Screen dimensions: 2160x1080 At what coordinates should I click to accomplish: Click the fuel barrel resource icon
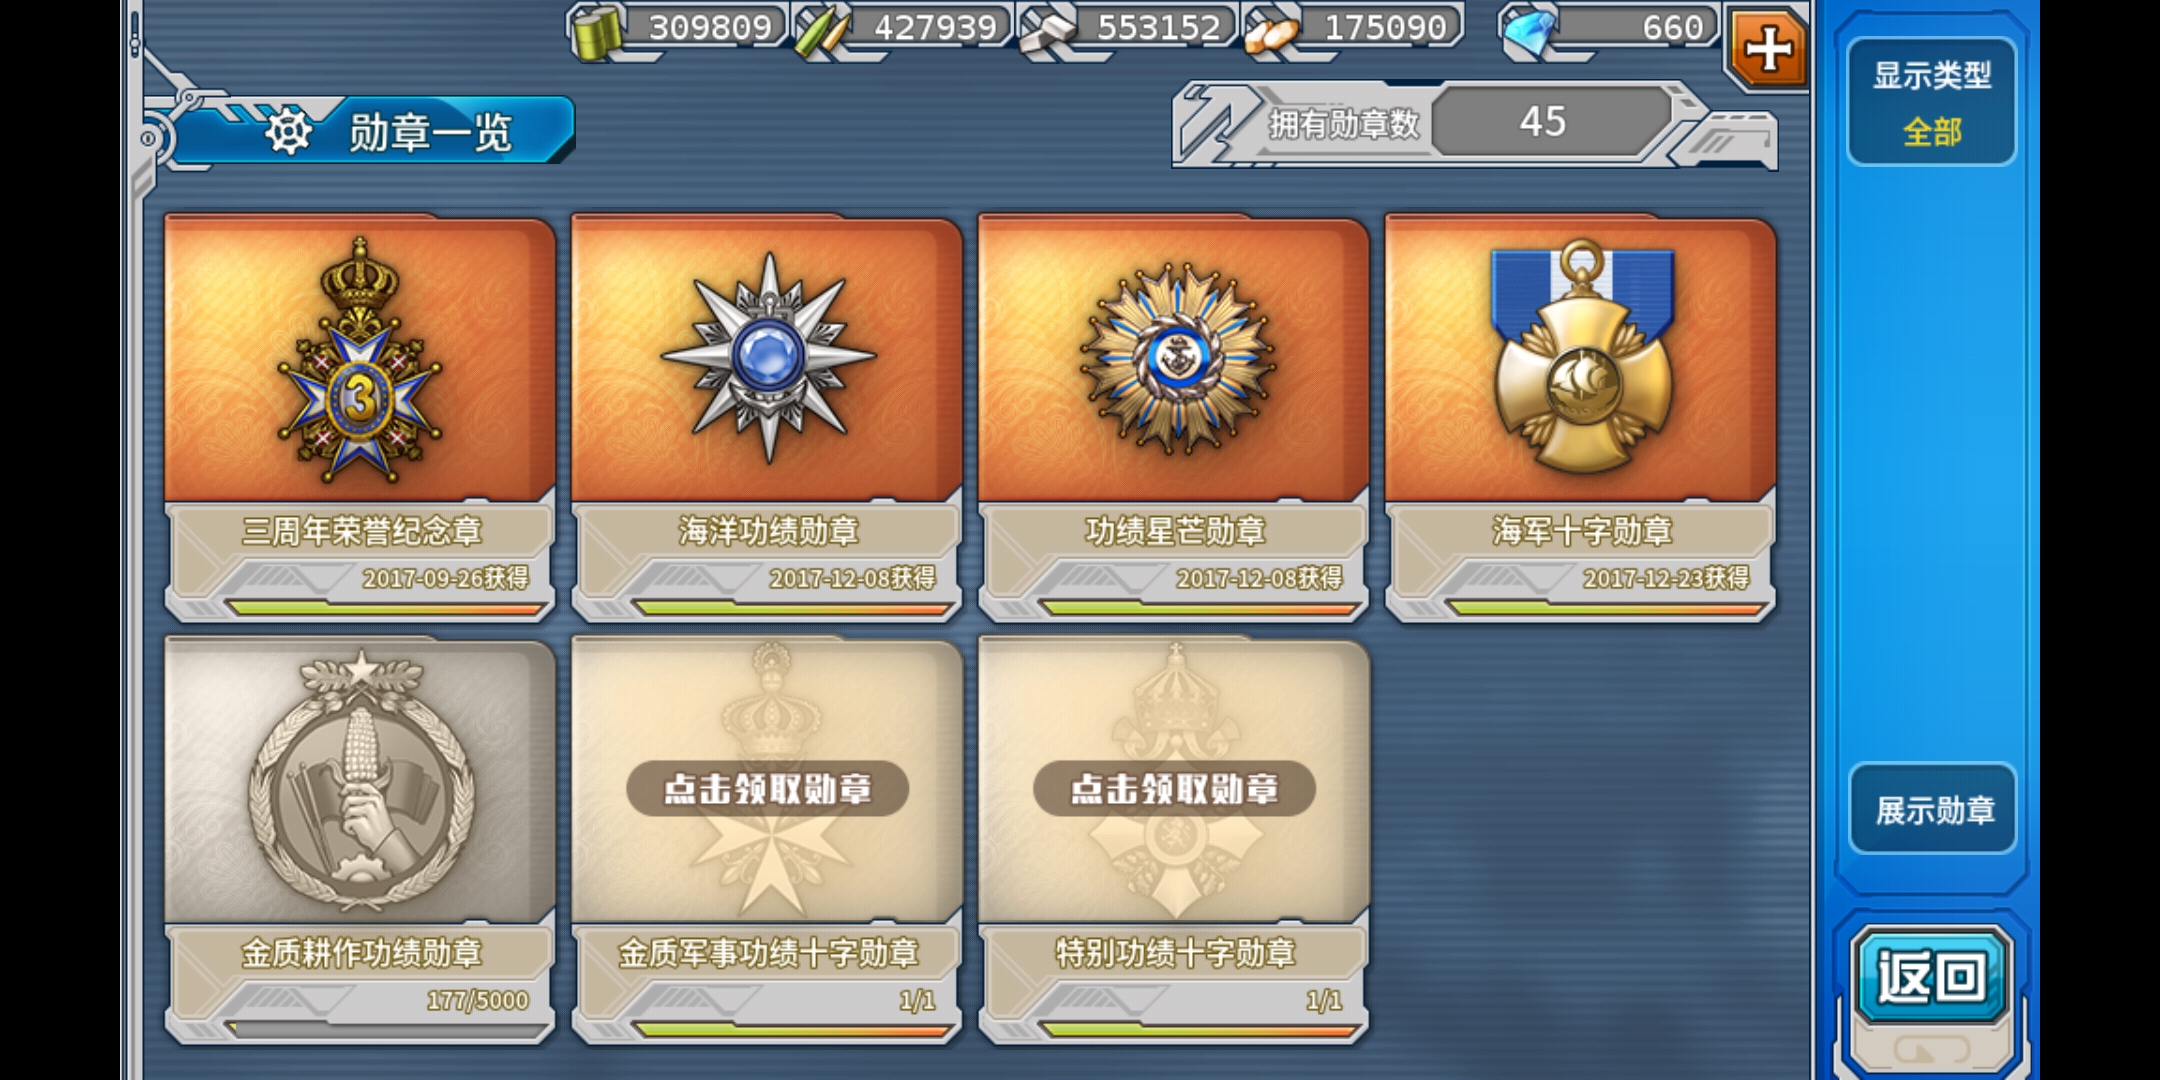[596, 32]
